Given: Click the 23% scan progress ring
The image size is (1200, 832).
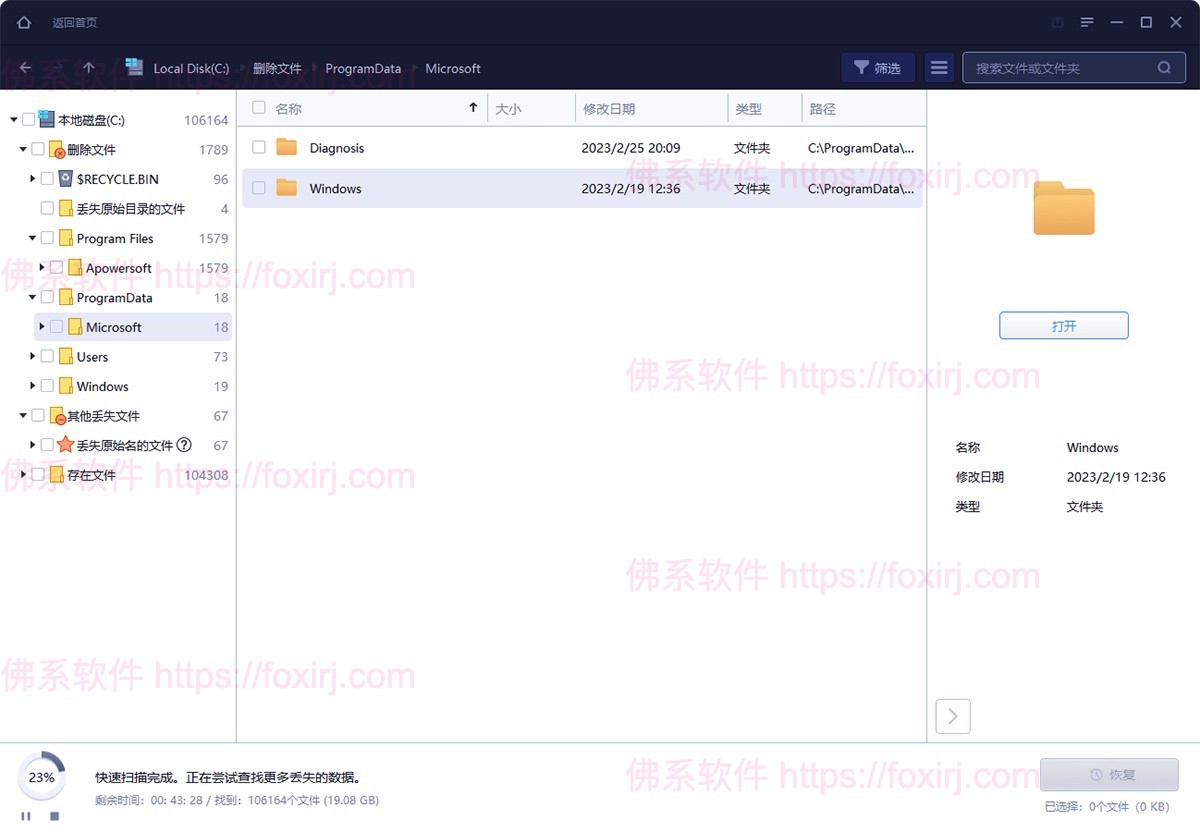Looking at the screenshot, I should [41, 777].
